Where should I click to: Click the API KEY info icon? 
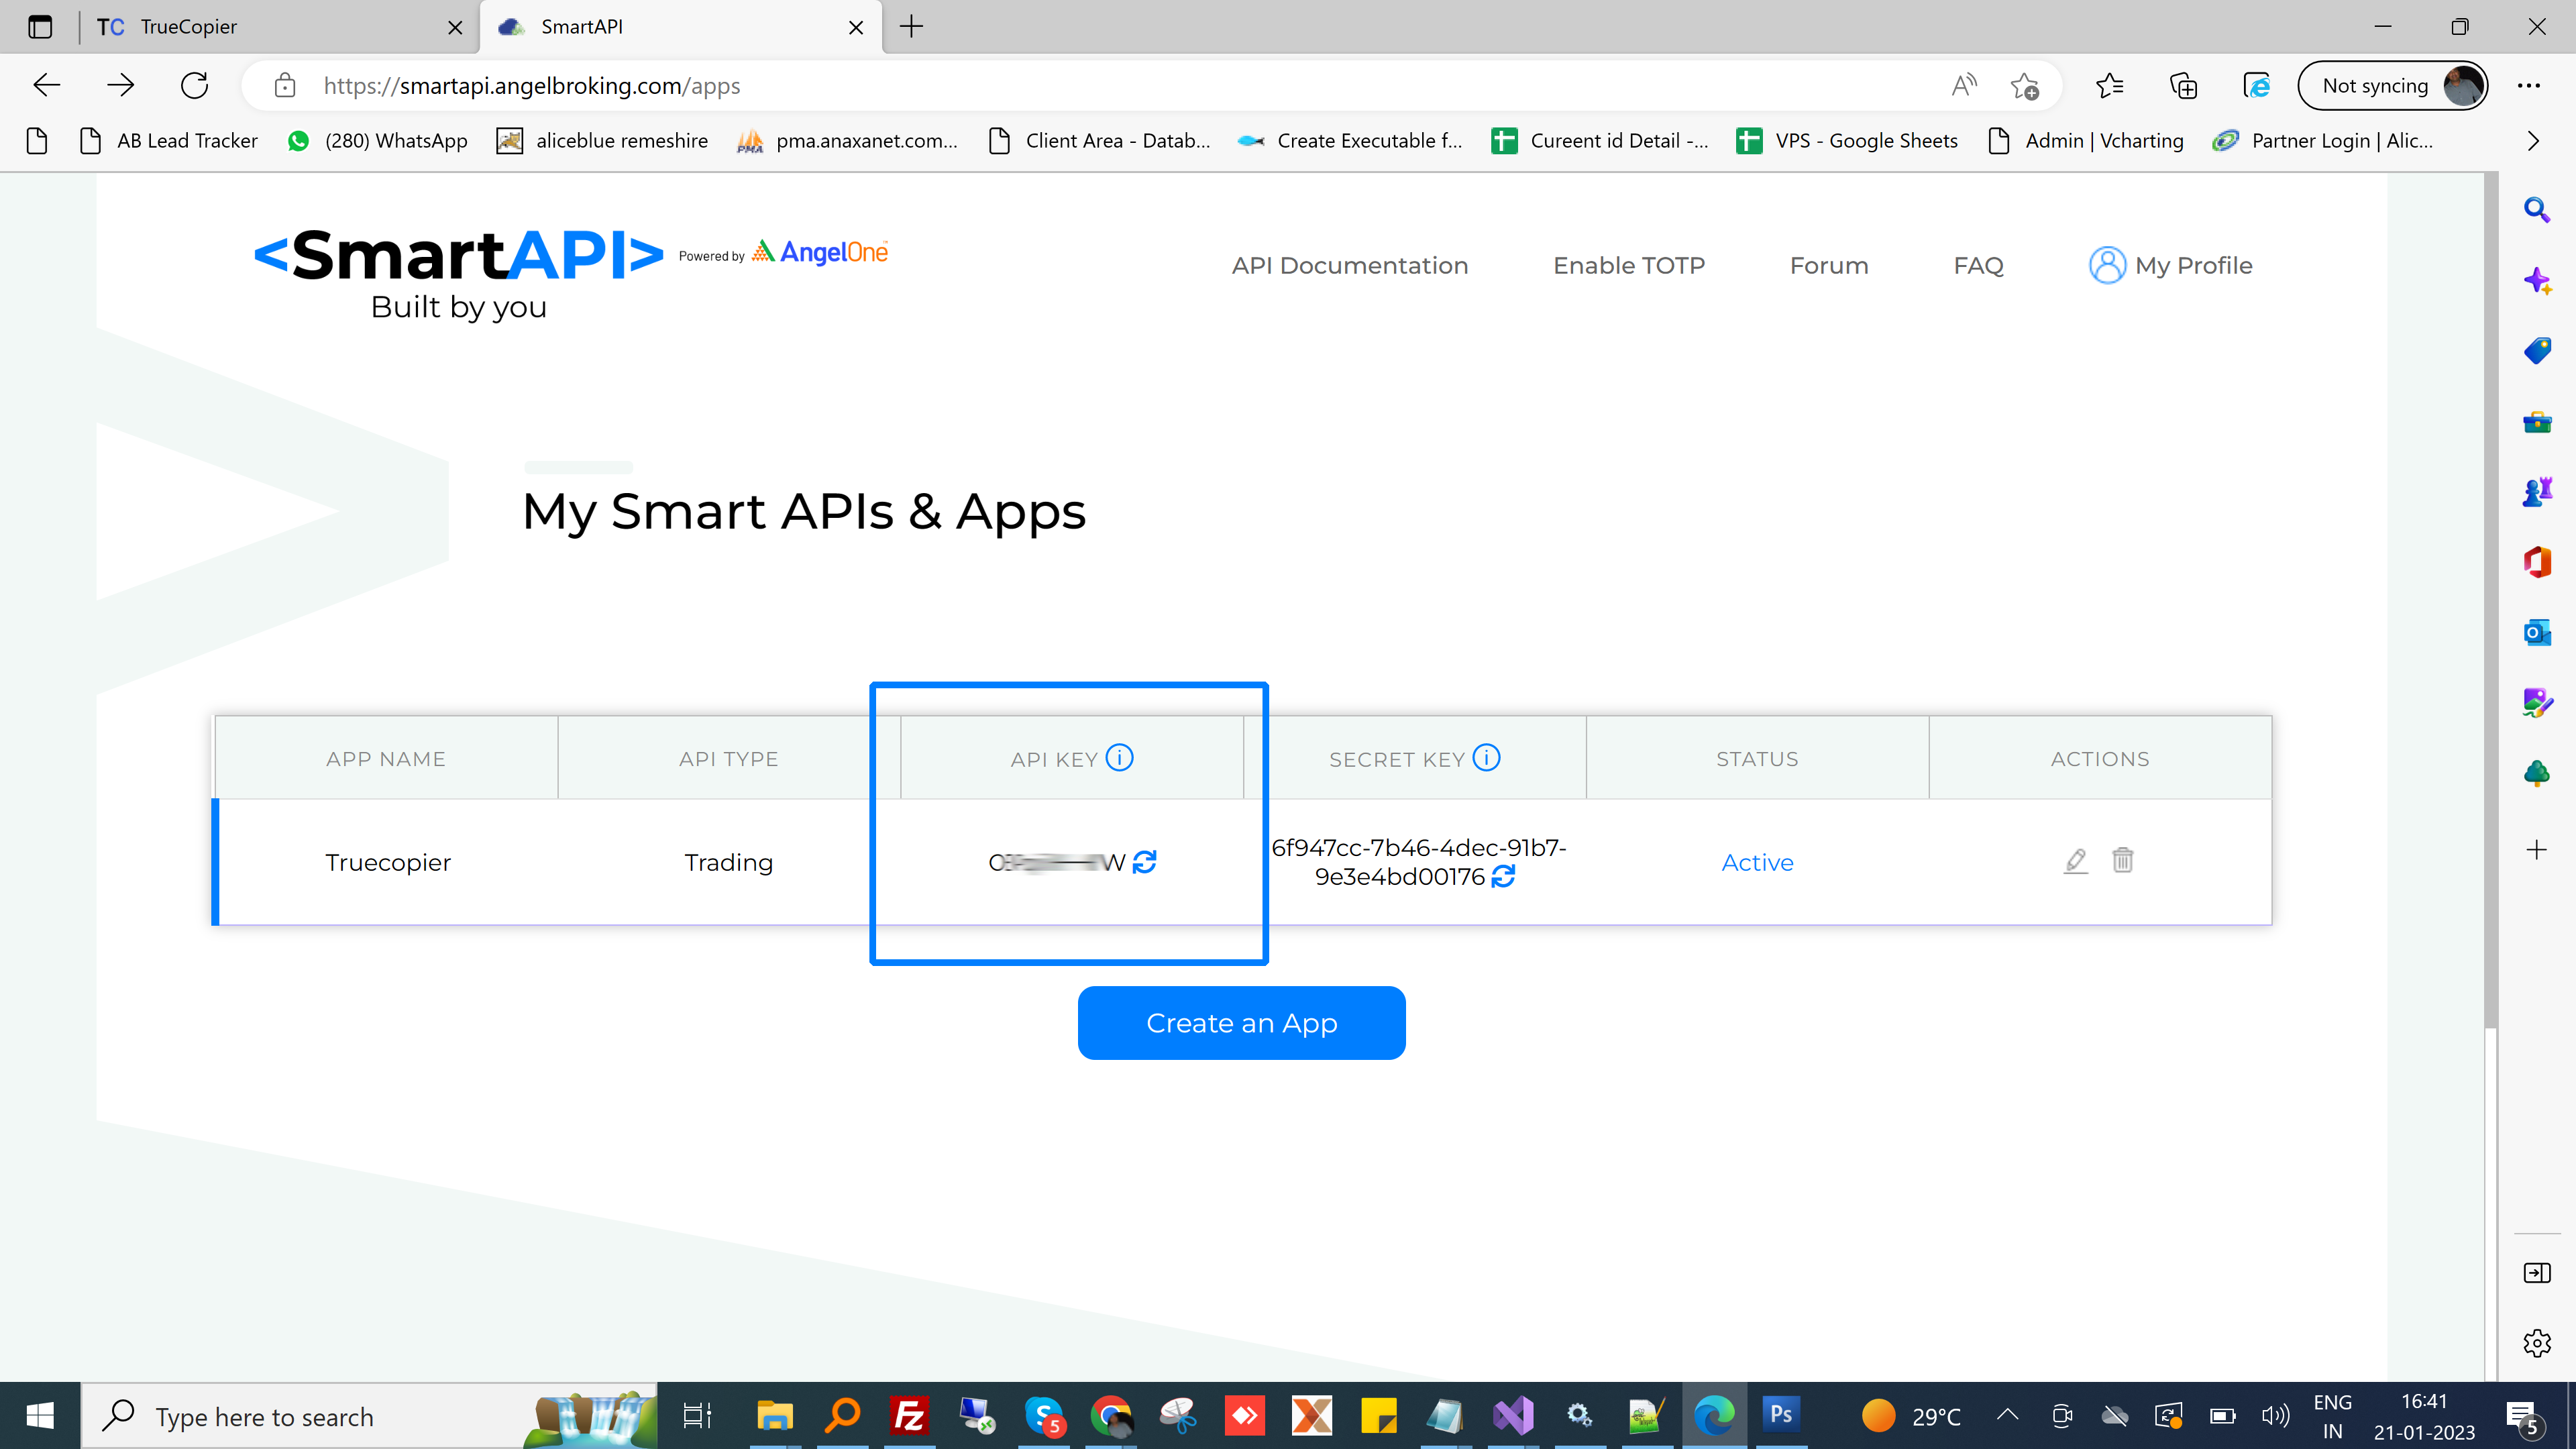[x=1119, y=758]
